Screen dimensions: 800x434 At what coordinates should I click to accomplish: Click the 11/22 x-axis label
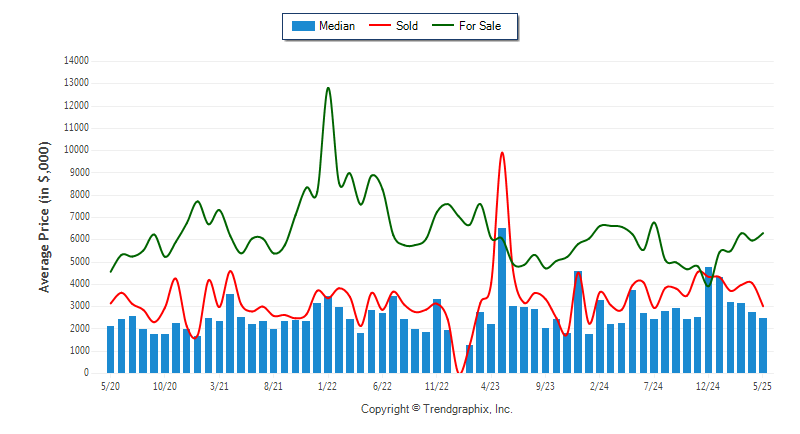tap(437, 387)
